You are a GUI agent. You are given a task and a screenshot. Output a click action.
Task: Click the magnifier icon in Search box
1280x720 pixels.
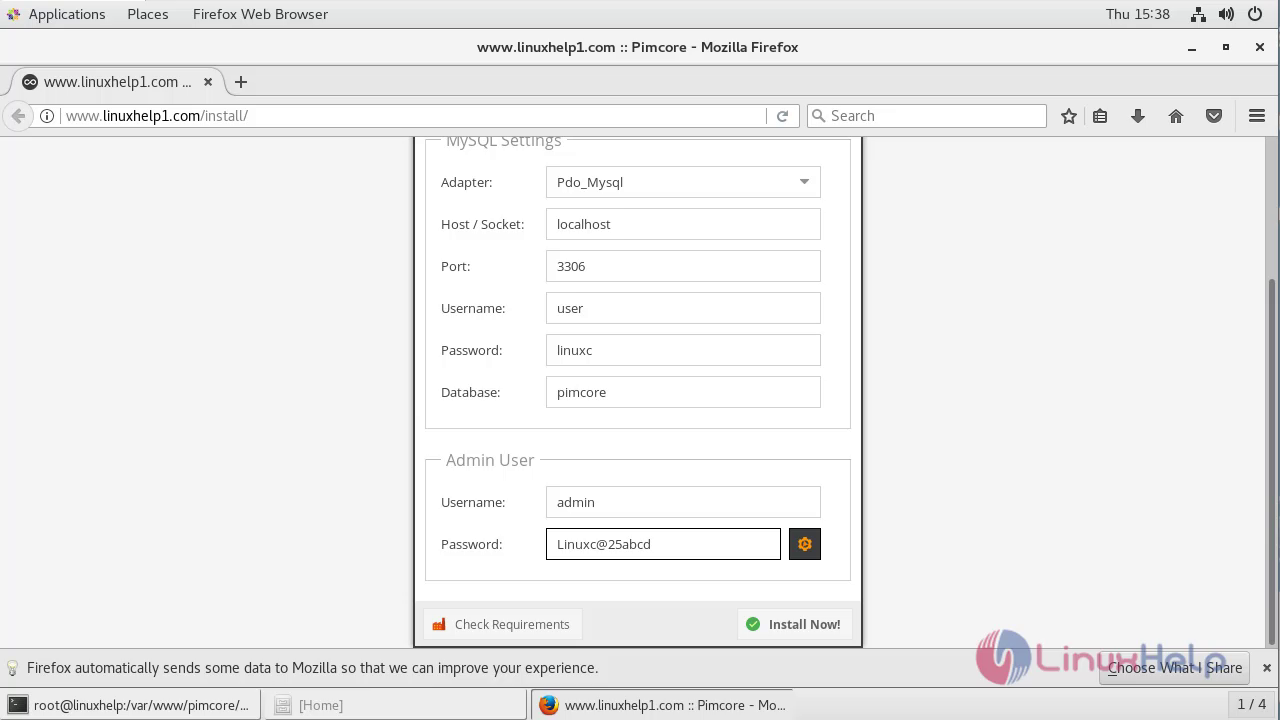[818, 116]
